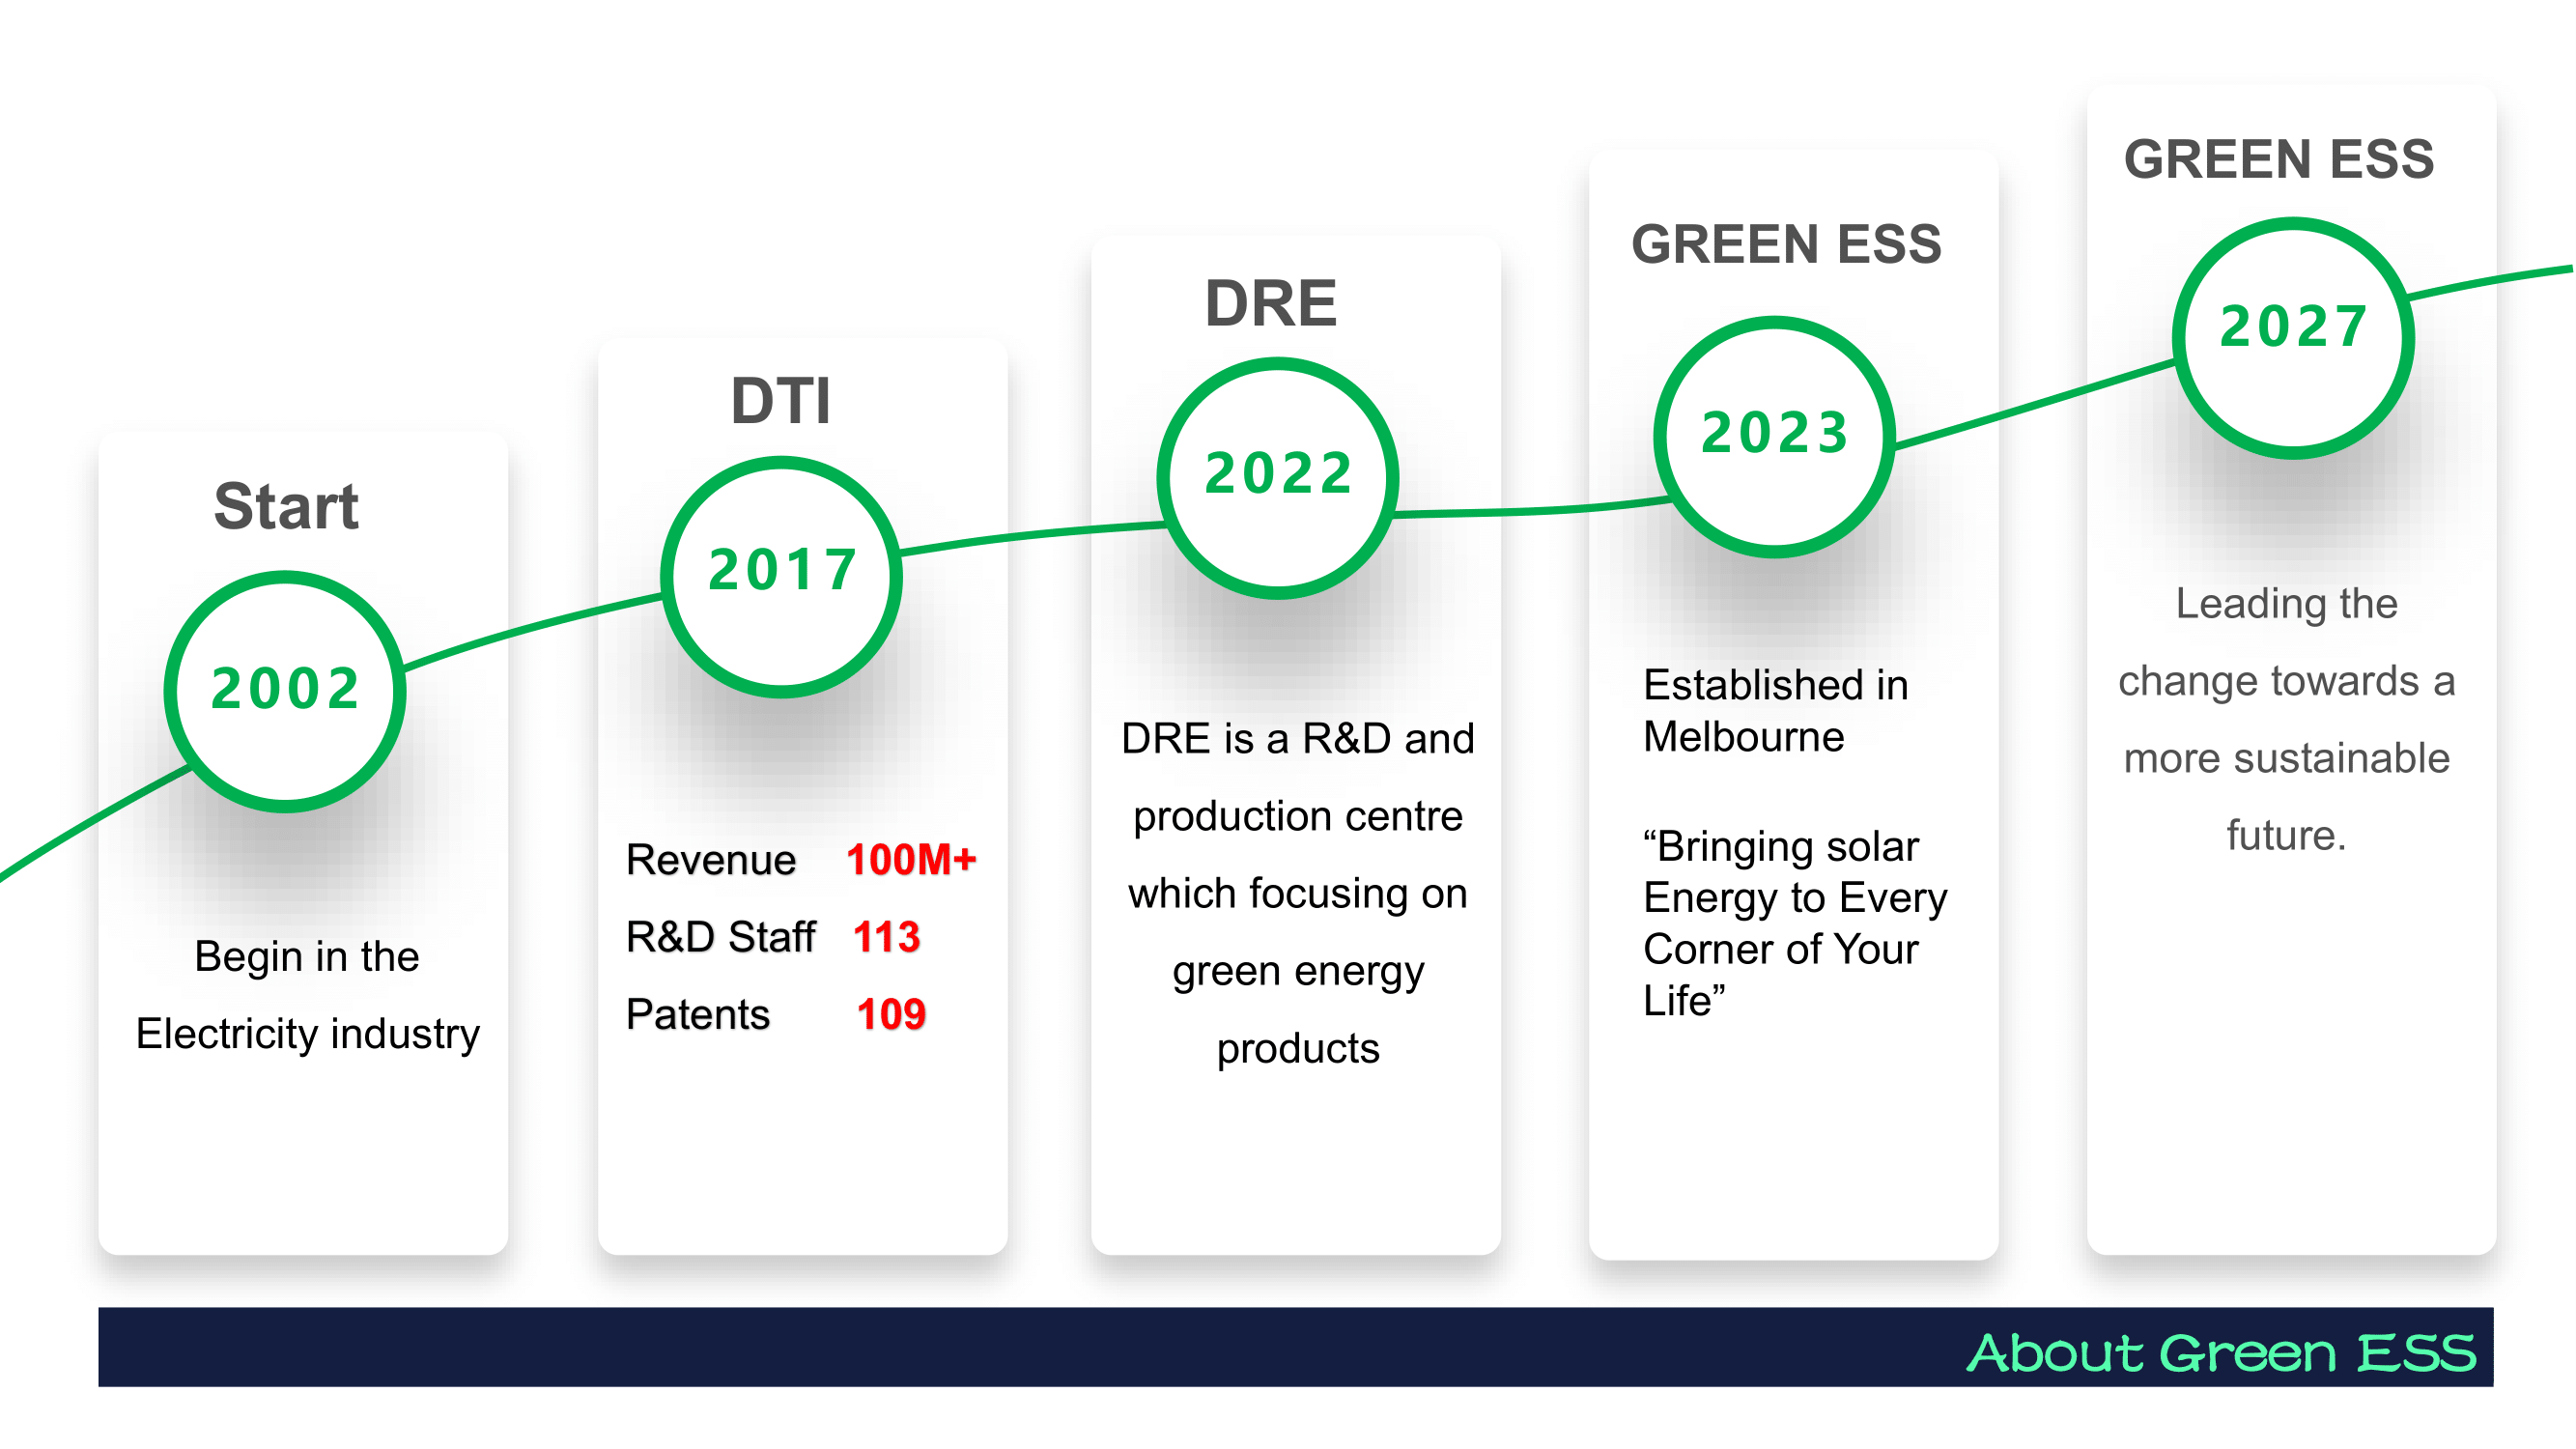Click the "R&D Staff" label
The height and width of the screenshot is (1449, 2576).
721,937
